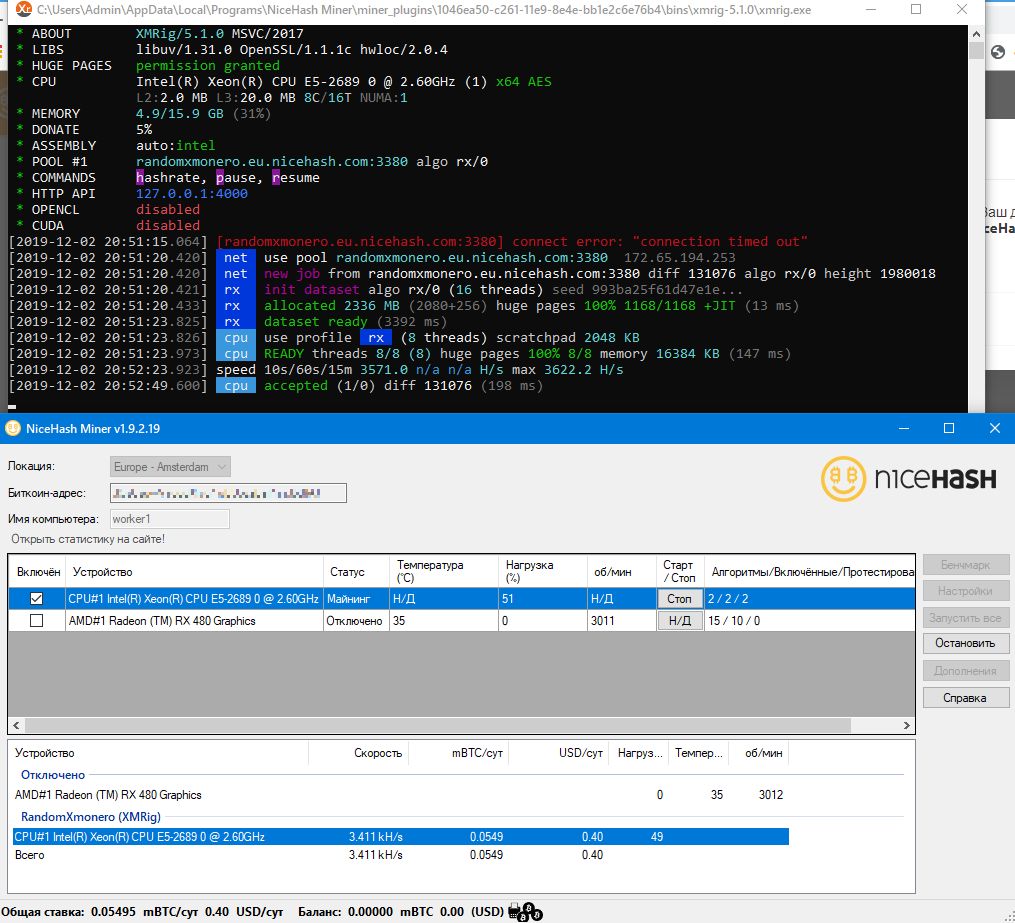
Task: Click the 127.0.0.1:4000 HTTP API text in console
Action: click(192, 194)
